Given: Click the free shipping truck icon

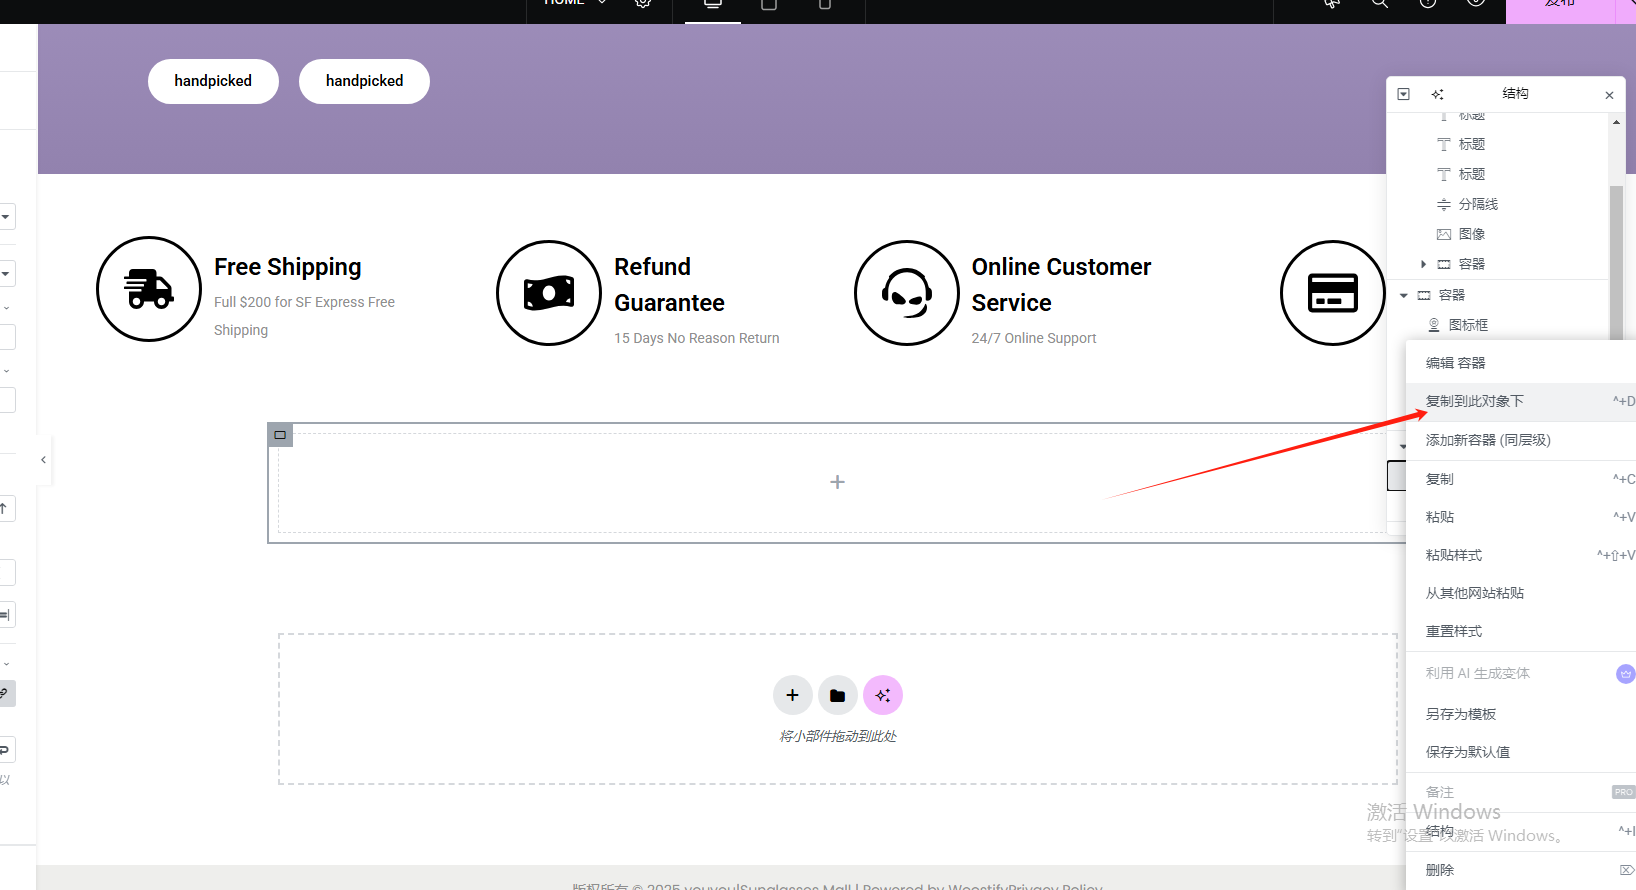Looking at the screenshot, I should tap(149, 289).
